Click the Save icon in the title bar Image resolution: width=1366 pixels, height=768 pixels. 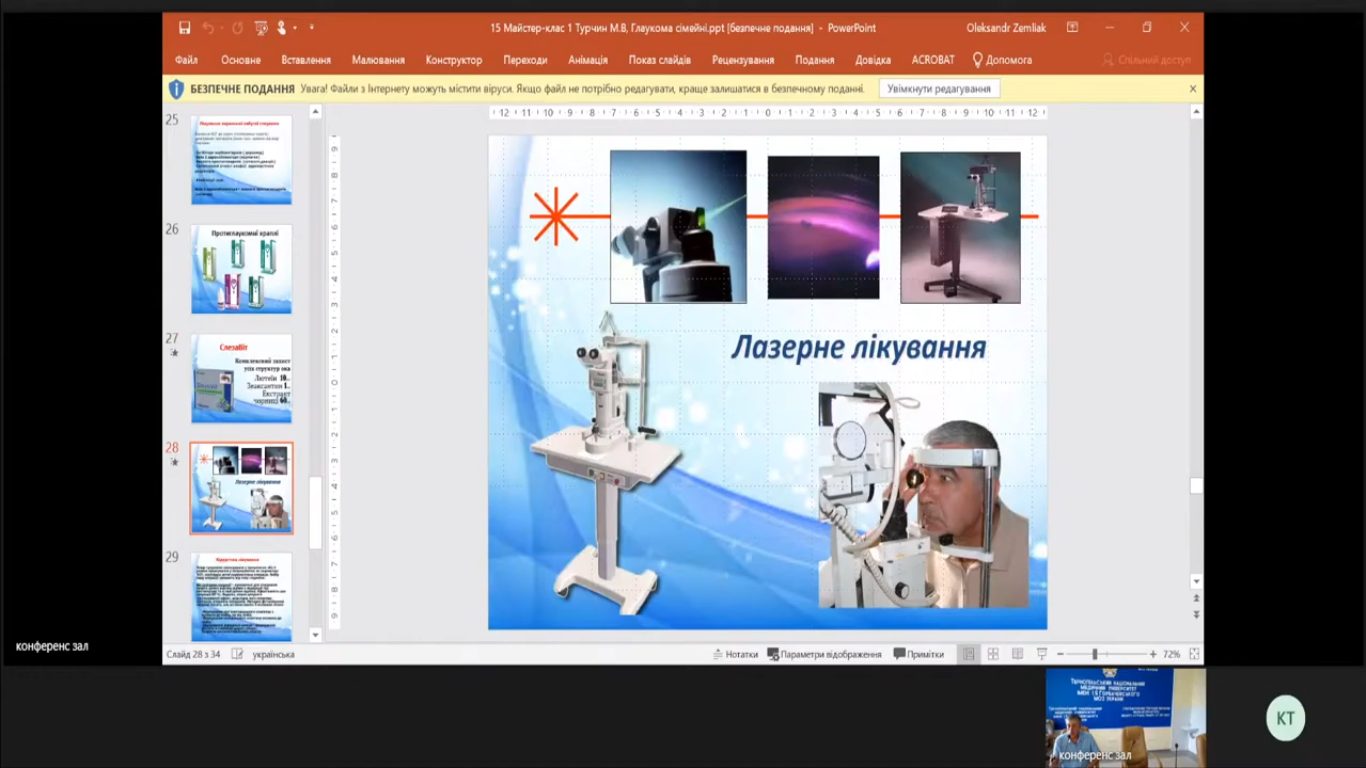click(x=184, y=28)
